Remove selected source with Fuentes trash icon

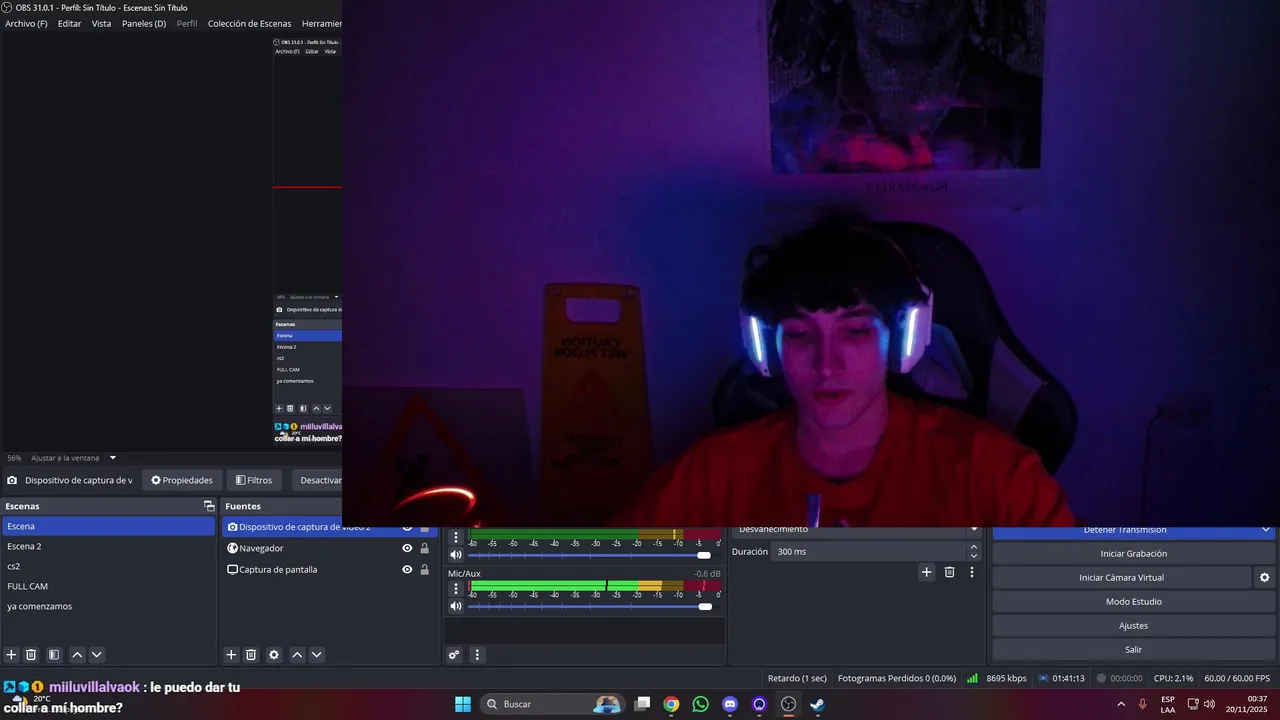point(251,655)
